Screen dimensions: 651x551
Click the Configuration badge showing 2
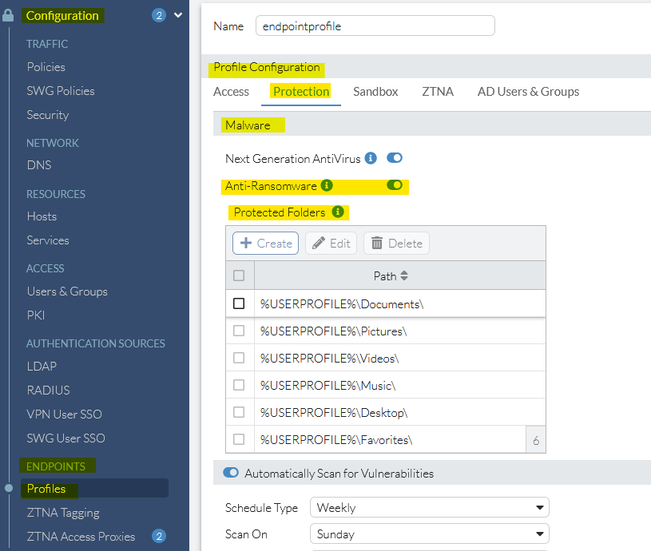point(158,16)
